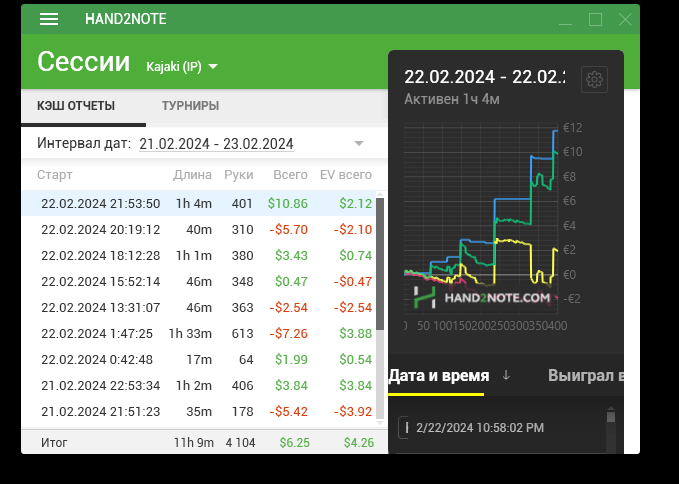Select session 22.02.2024 13:31:07
This screenshot has height=484, width=679.
(198, 307)
